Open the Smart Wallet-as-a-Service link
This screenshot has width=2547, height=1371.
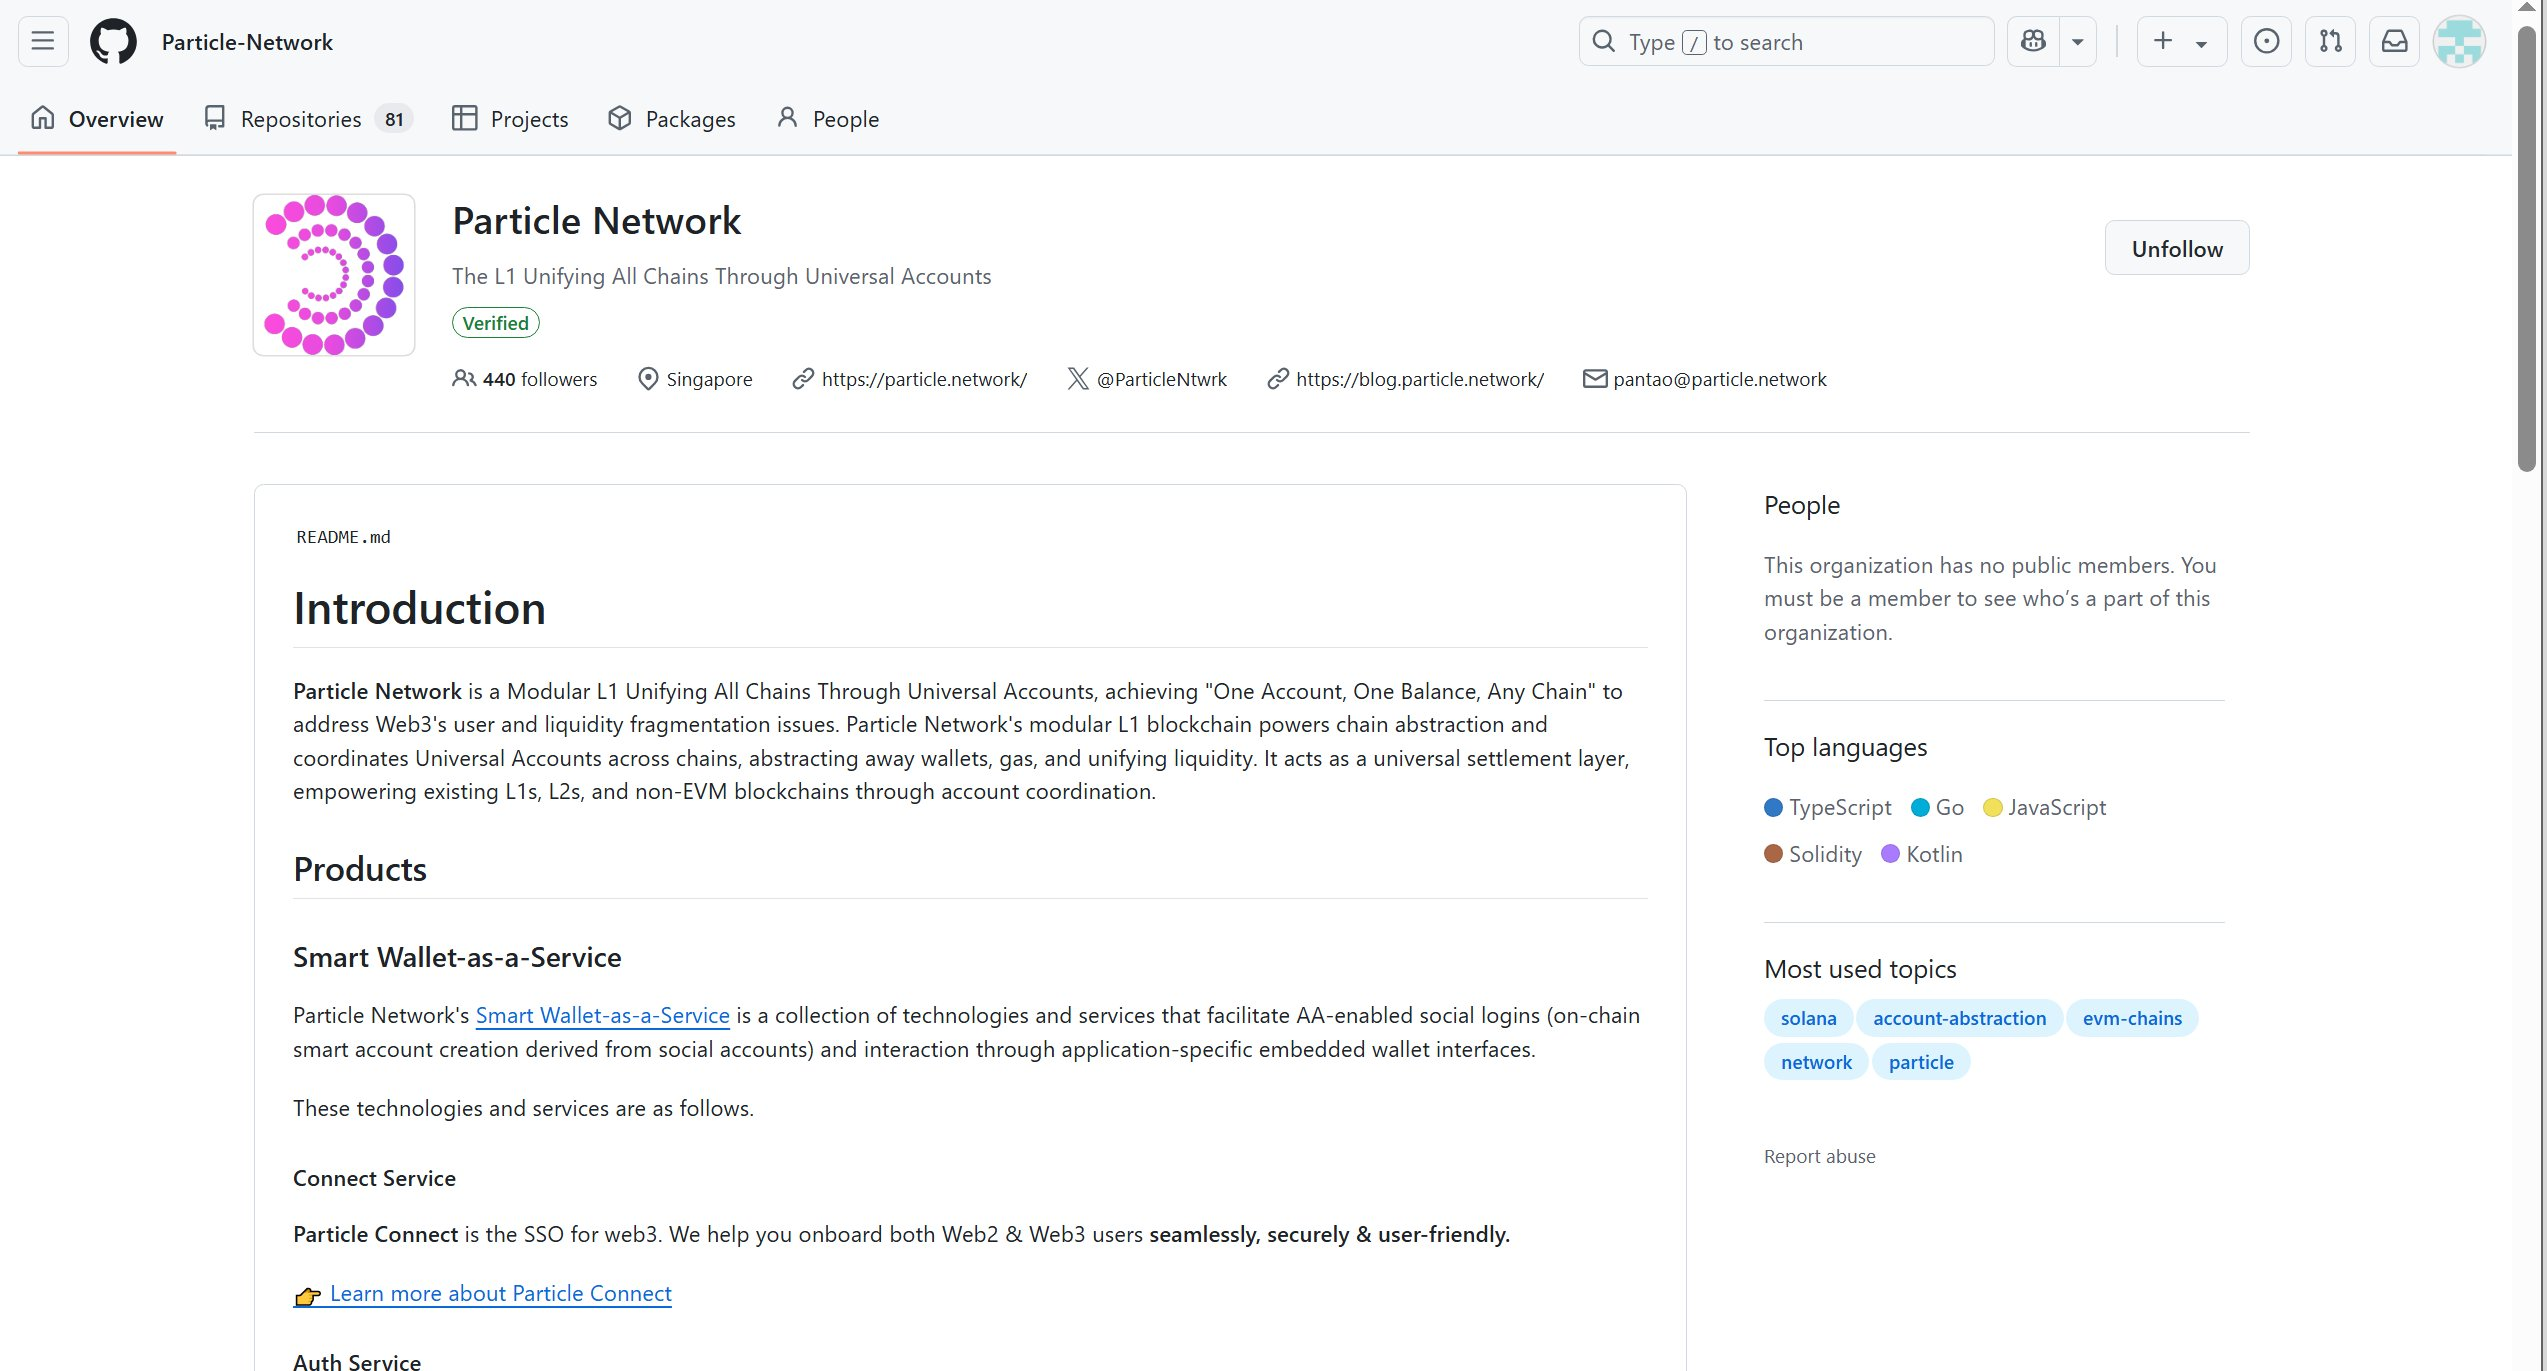tap(602, 1016)
